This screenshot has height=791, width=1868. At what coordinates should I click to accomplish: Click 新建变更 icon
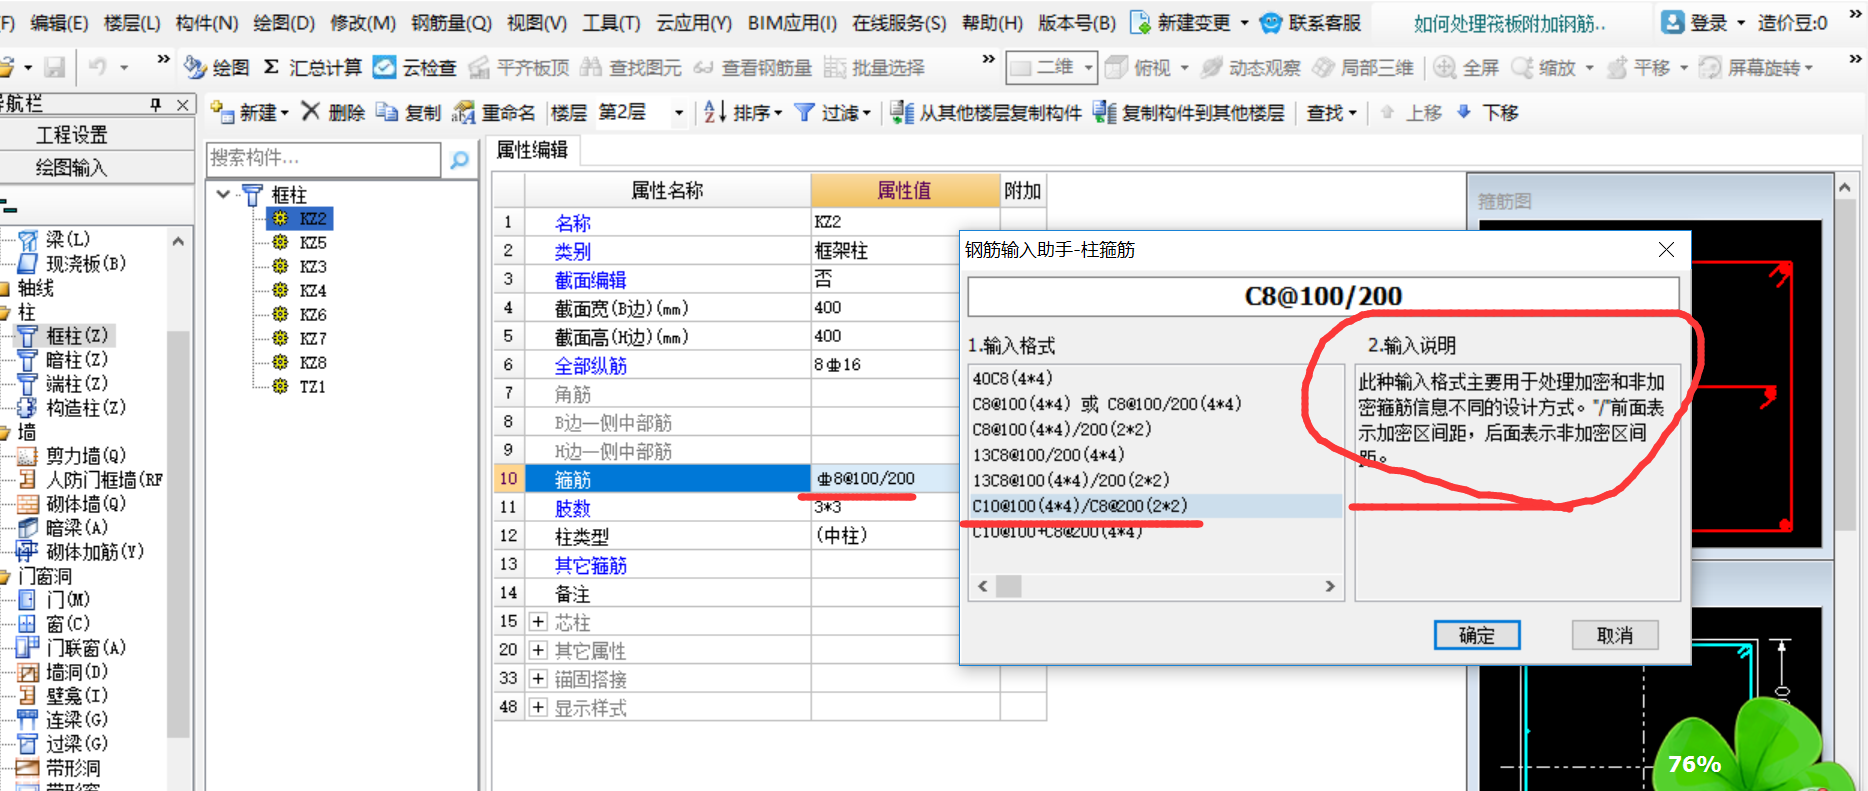(1139, 22)
